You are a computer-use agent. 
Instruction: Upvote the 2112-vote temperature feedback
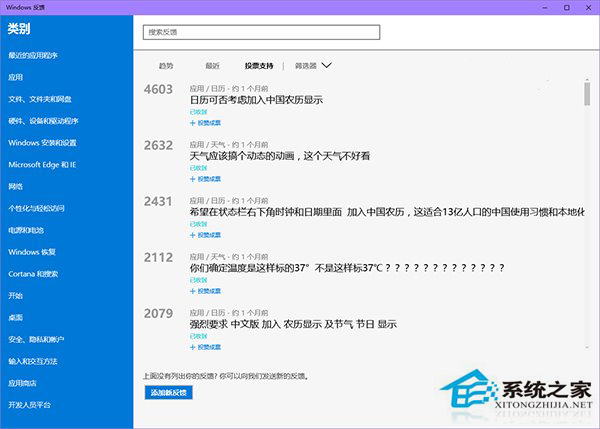[x=205, y=291]
